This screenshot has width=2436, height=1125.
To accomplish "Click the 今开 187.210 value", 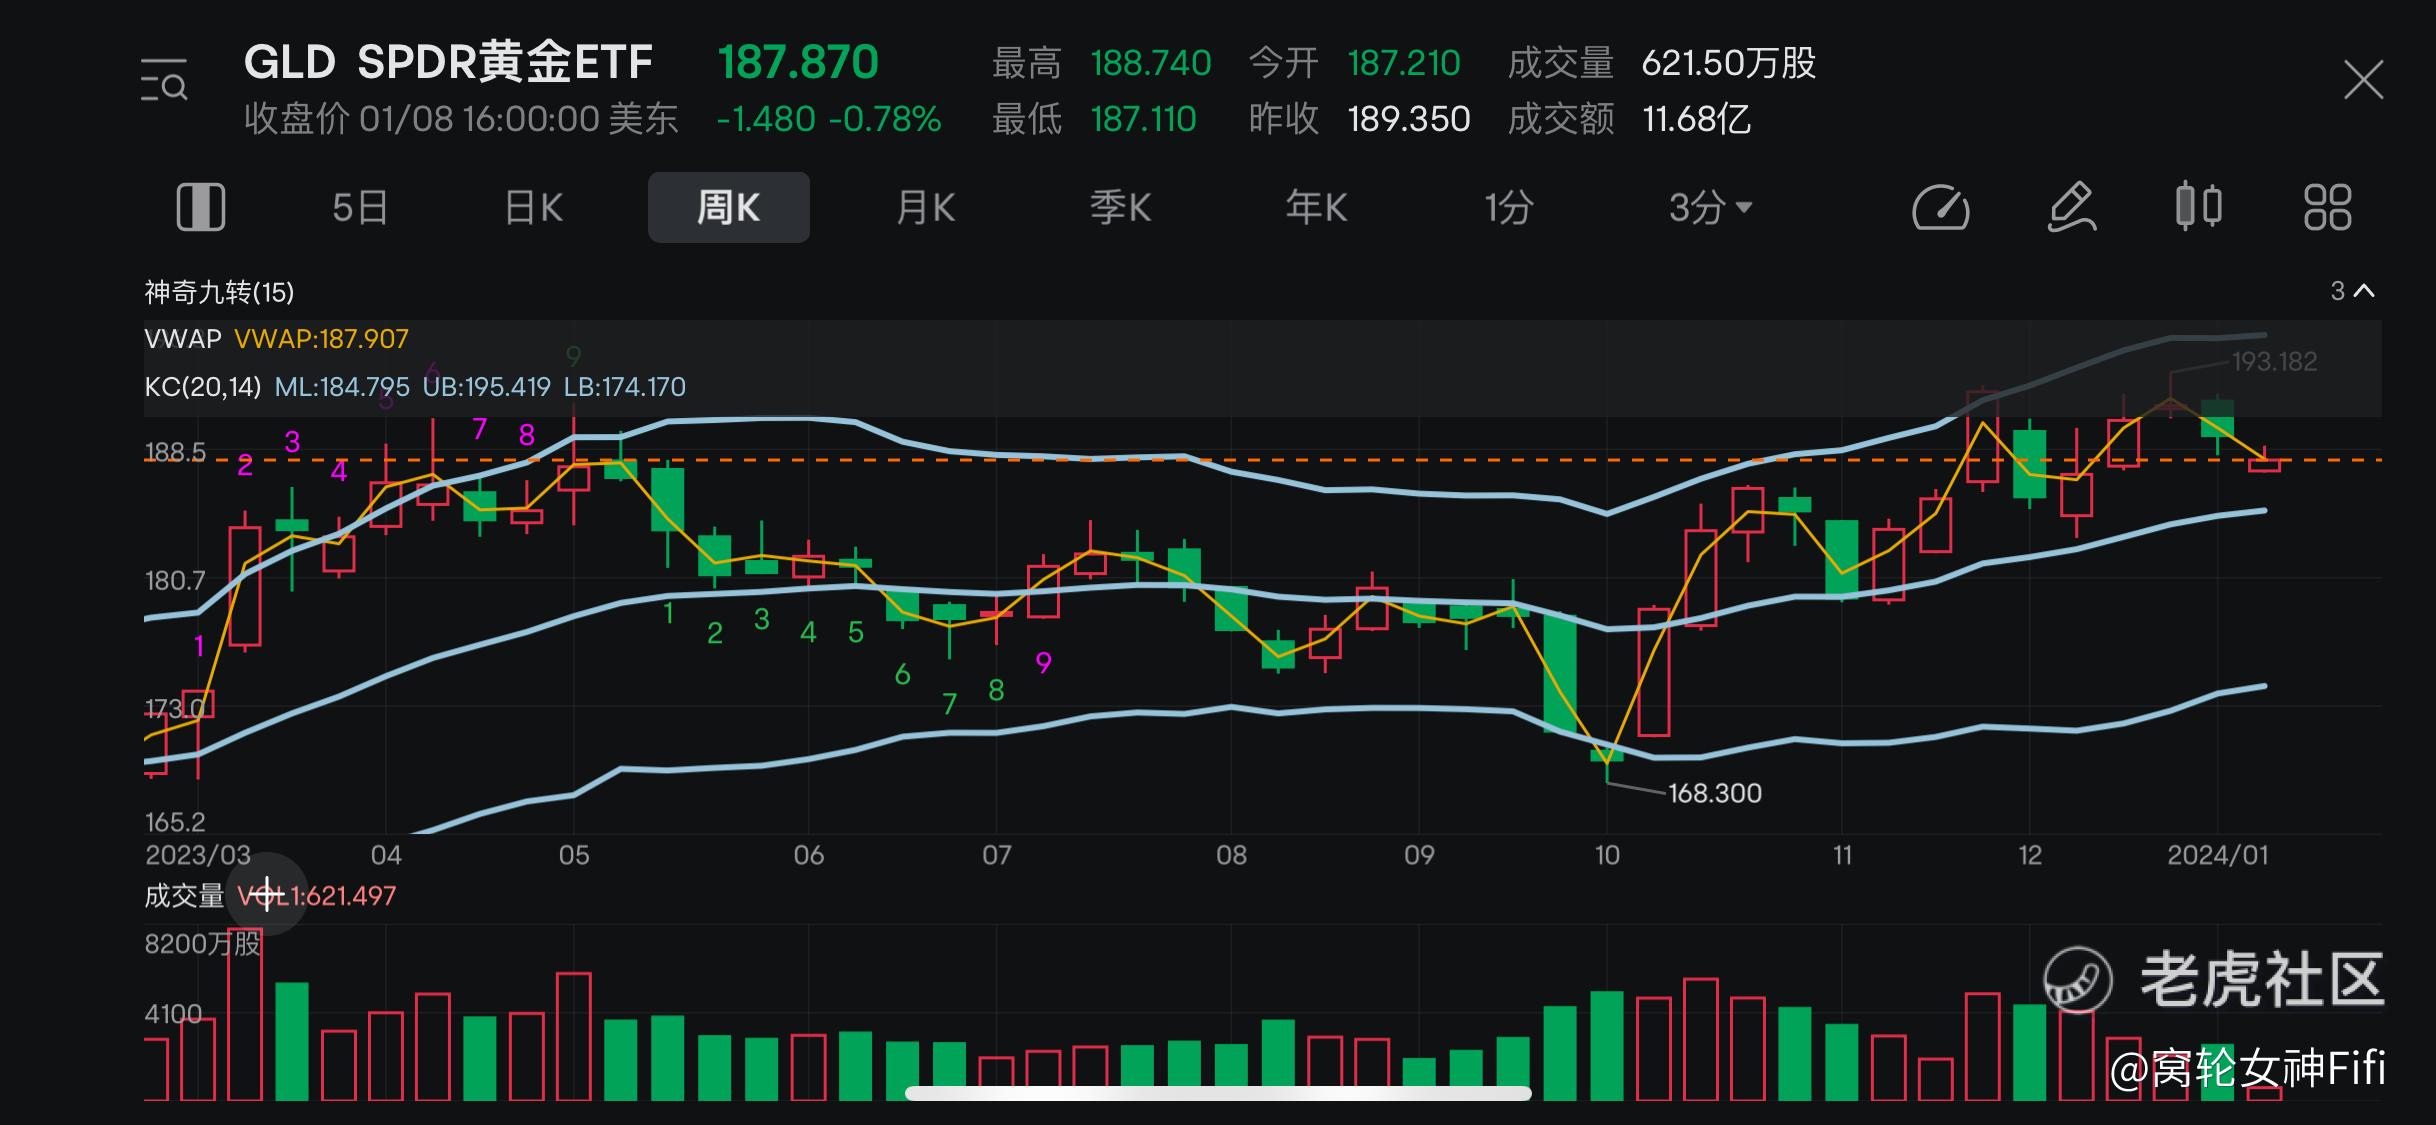I will pyautogui.click(x=1404, y=63).
